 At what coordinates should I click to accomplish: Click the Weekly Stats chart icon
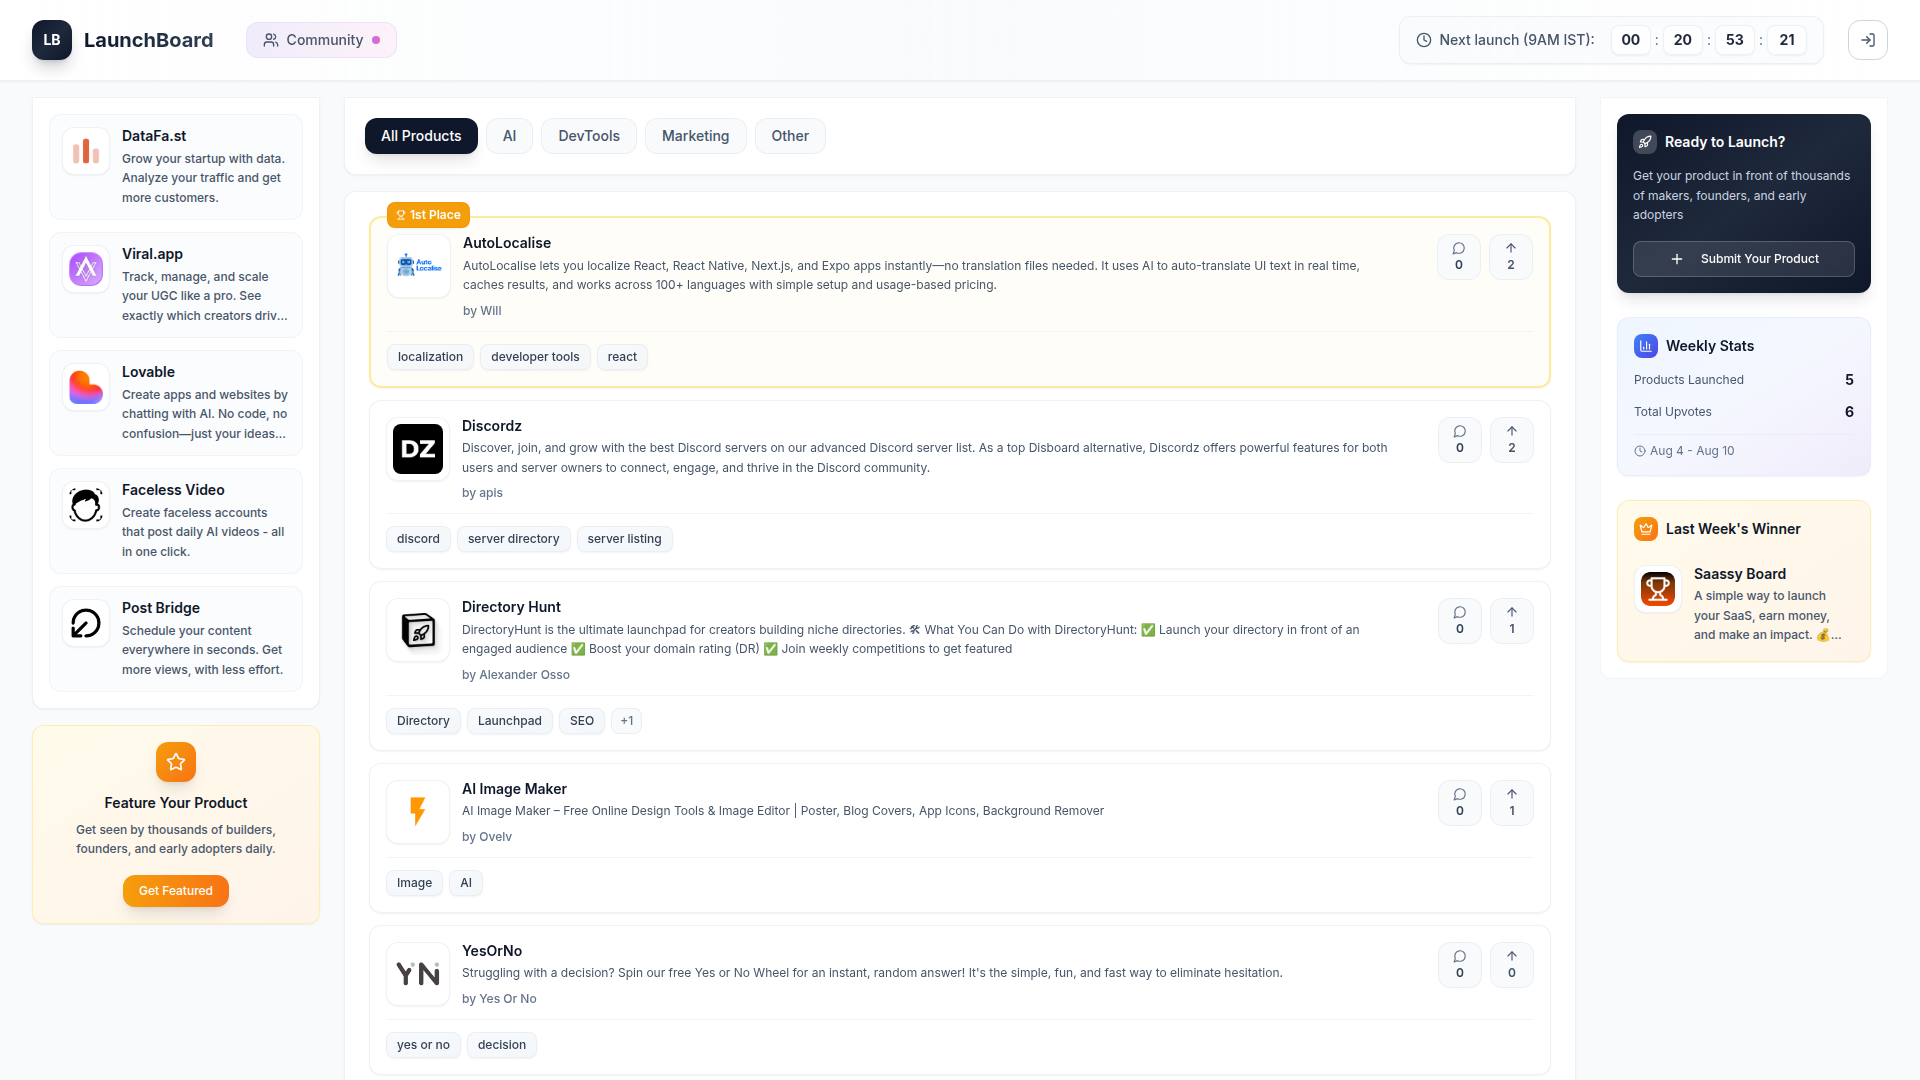coord(1646,345)
